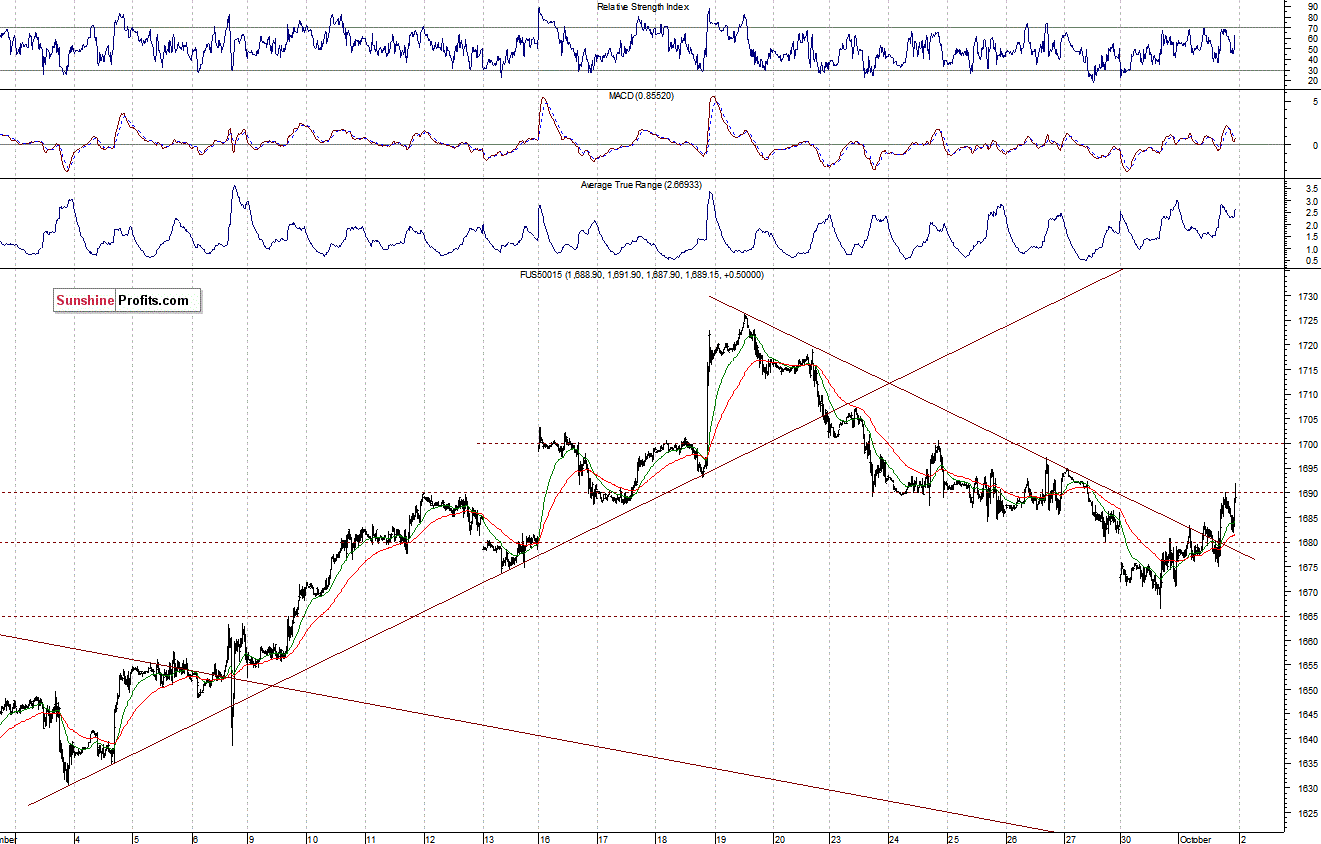Viewport: 1321px width, 844px height.
Task: Click the date label 27 on time axis
Action: (1071, 838)
